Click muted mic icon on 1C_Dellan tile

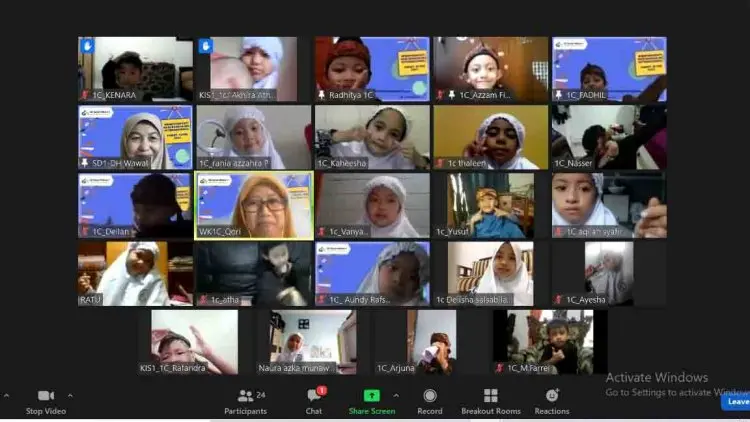[85, 232]
